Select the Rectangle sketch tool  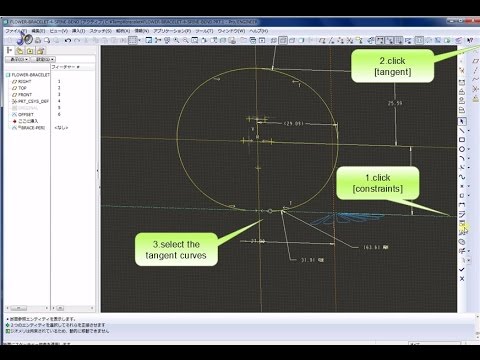click(462, 140)
